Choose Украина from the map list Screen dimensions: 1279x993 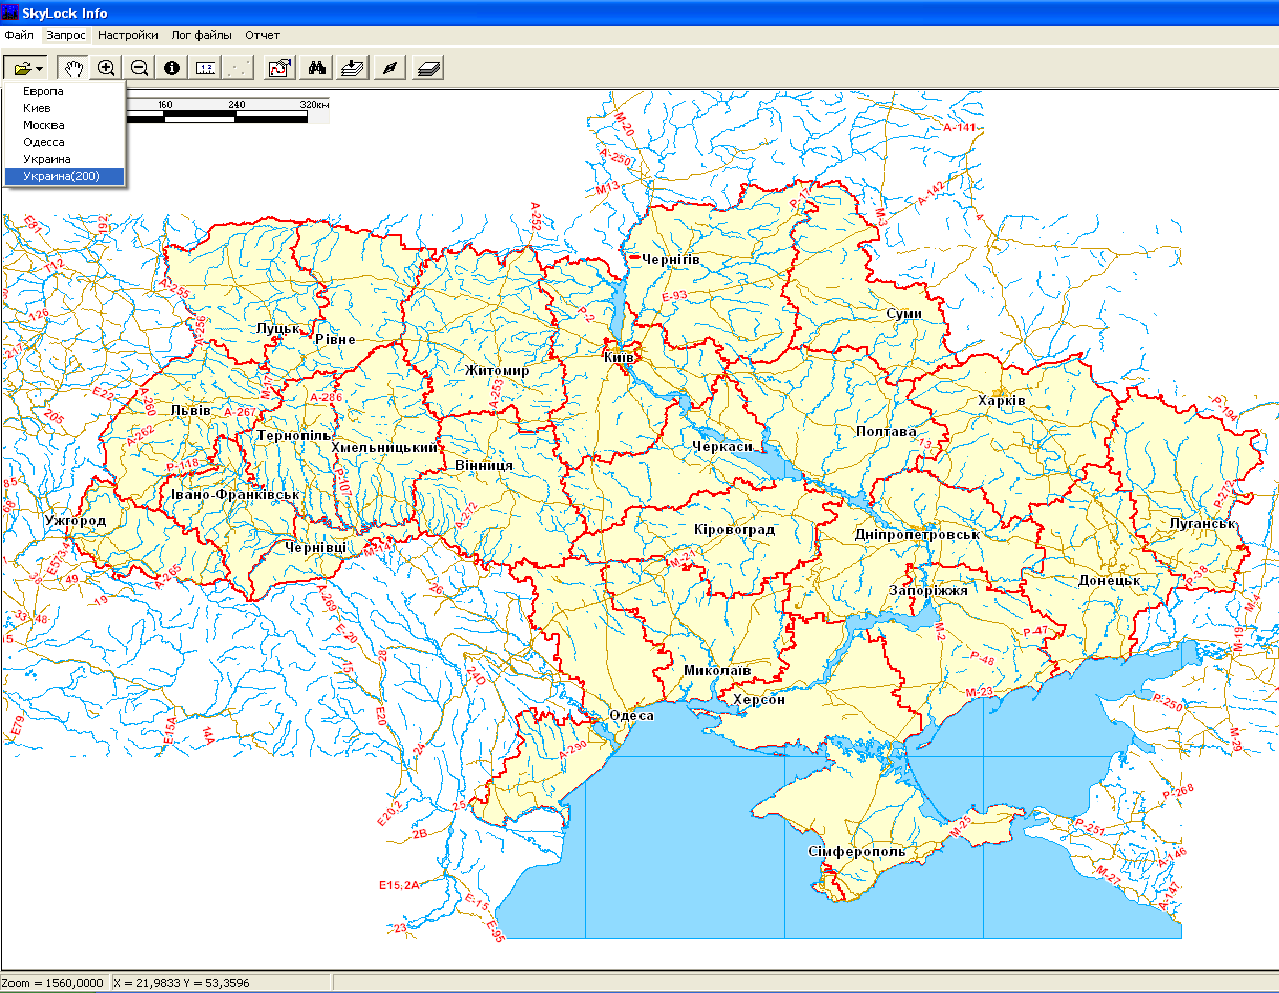(64, 159)
